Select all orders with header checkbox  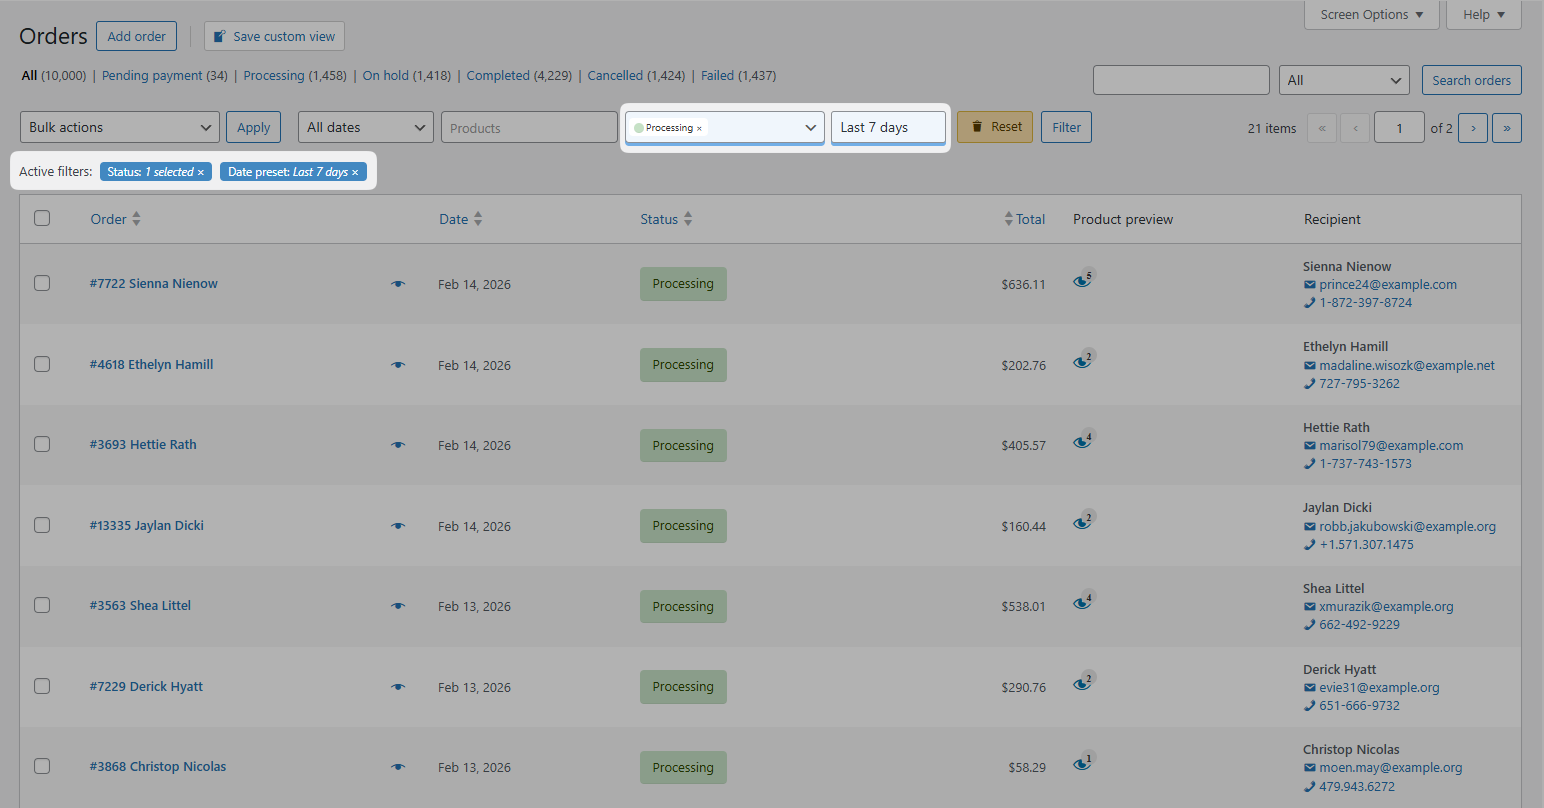42,218
